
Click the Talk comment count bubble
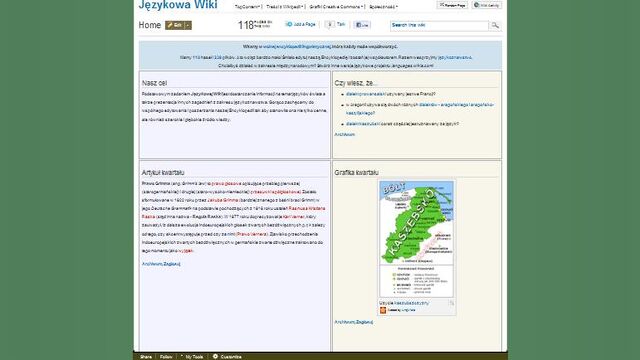330,24
